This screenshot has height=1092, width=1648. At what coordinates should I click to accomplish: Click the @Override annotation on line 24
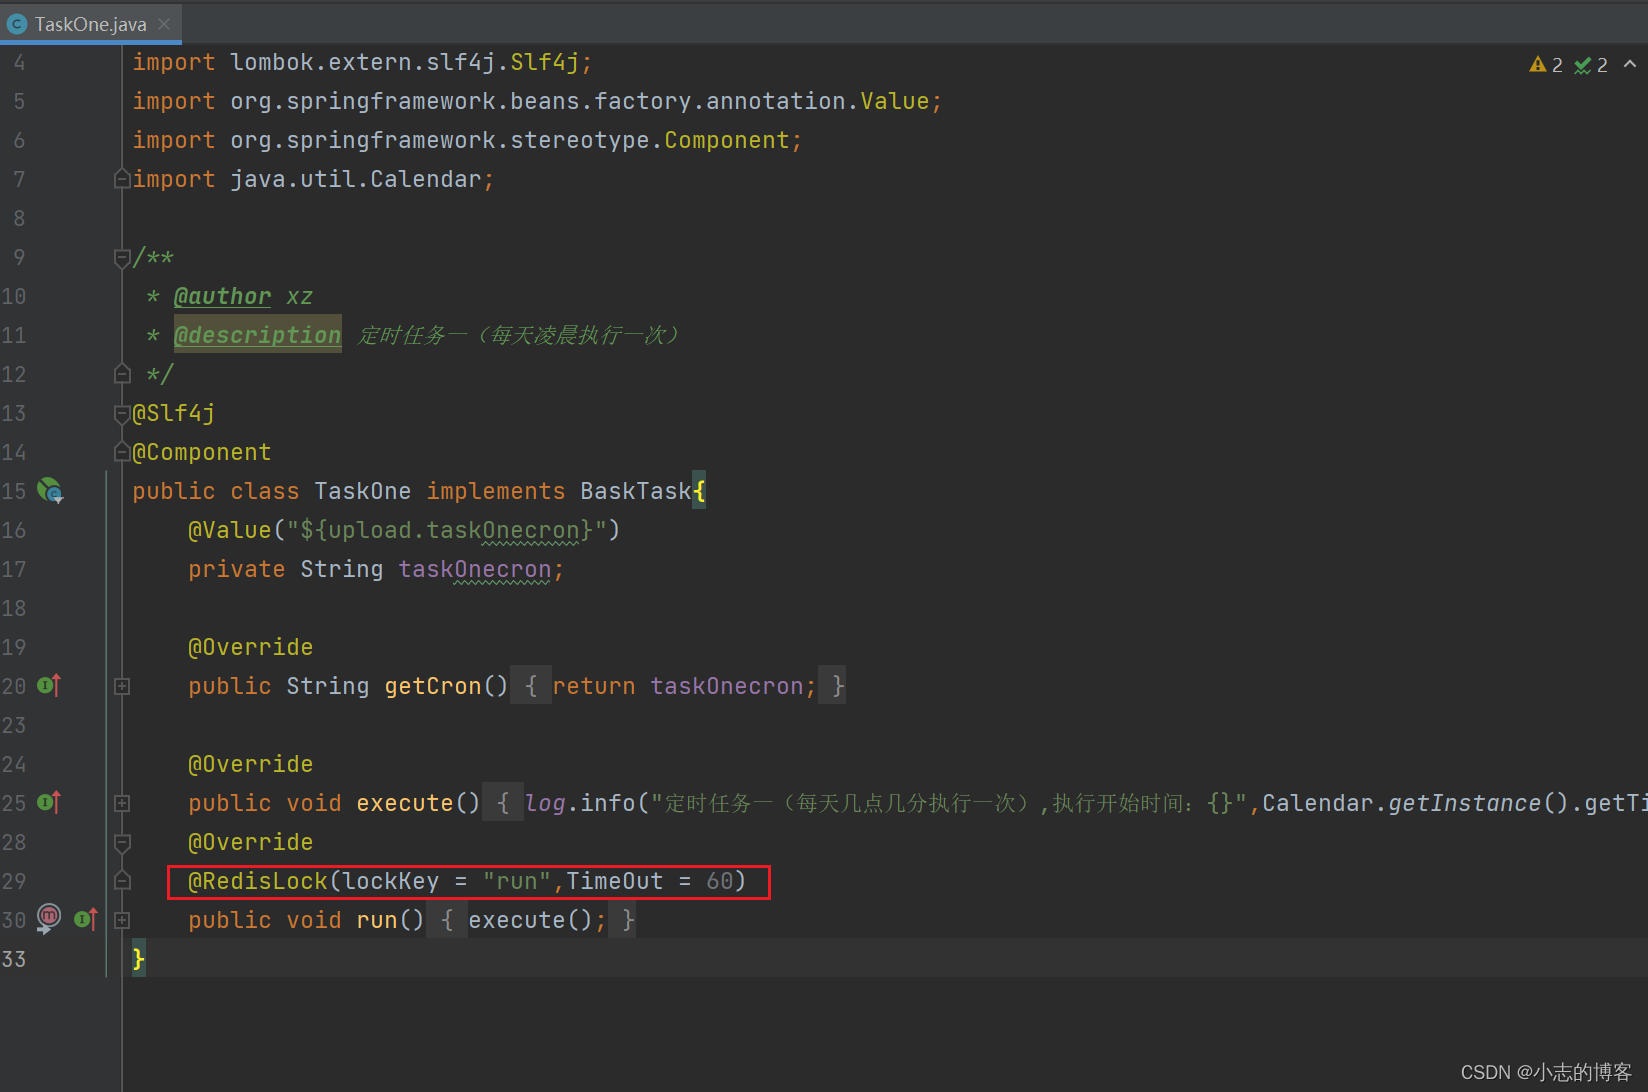tap(251, 764)
